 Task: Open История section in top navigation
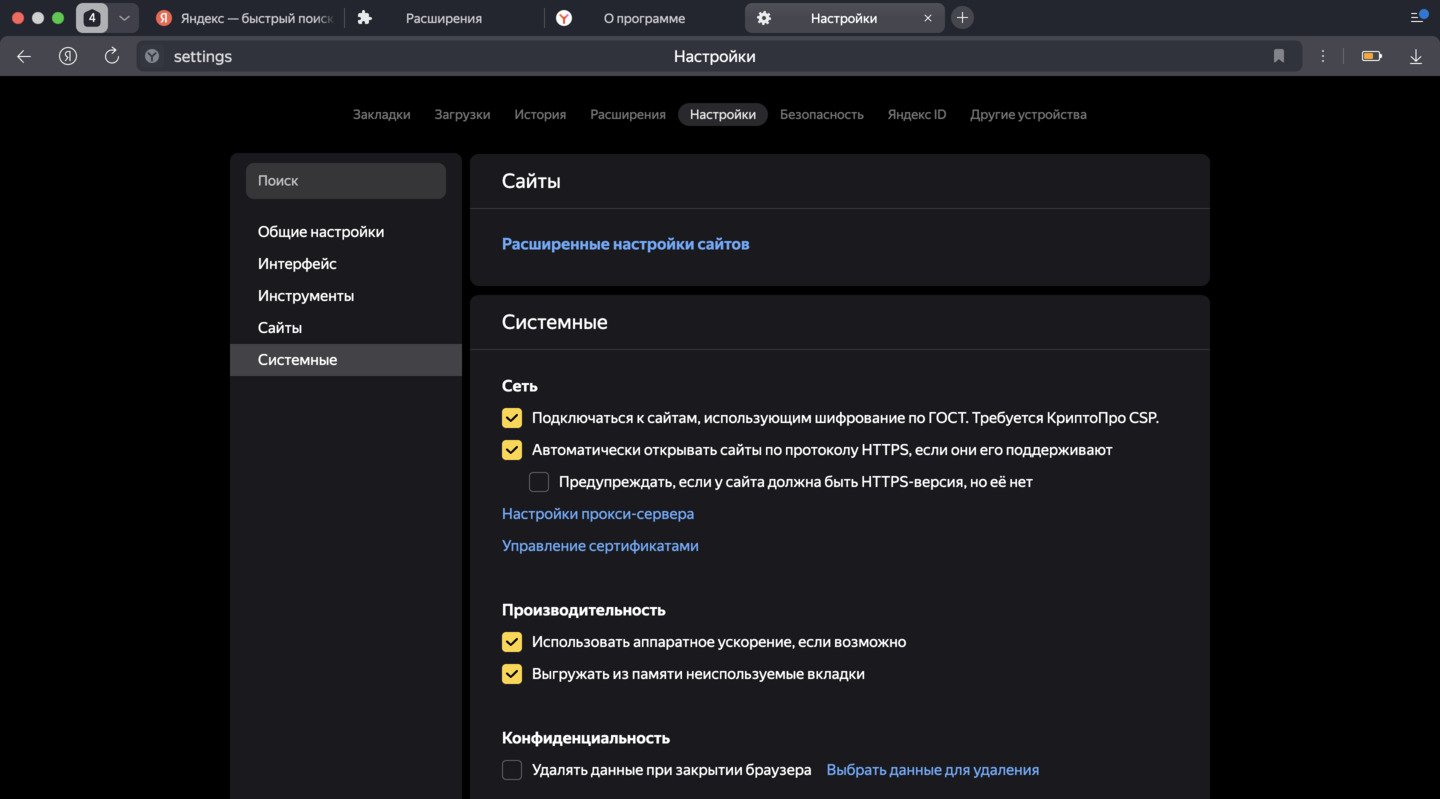tap(540, 114)
